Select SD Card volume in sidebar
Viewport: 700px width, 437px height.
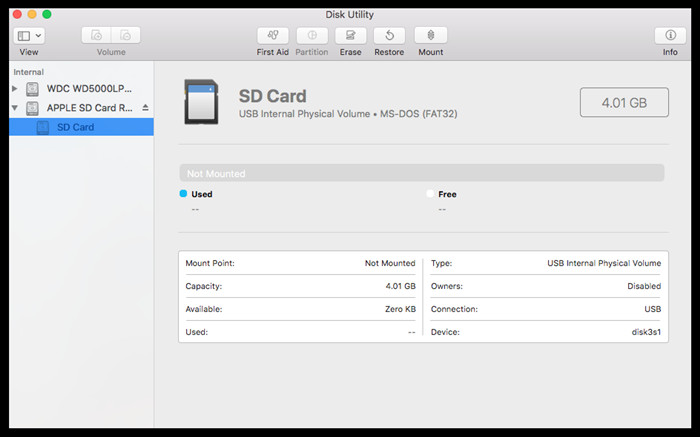click(x=81, y=127)
